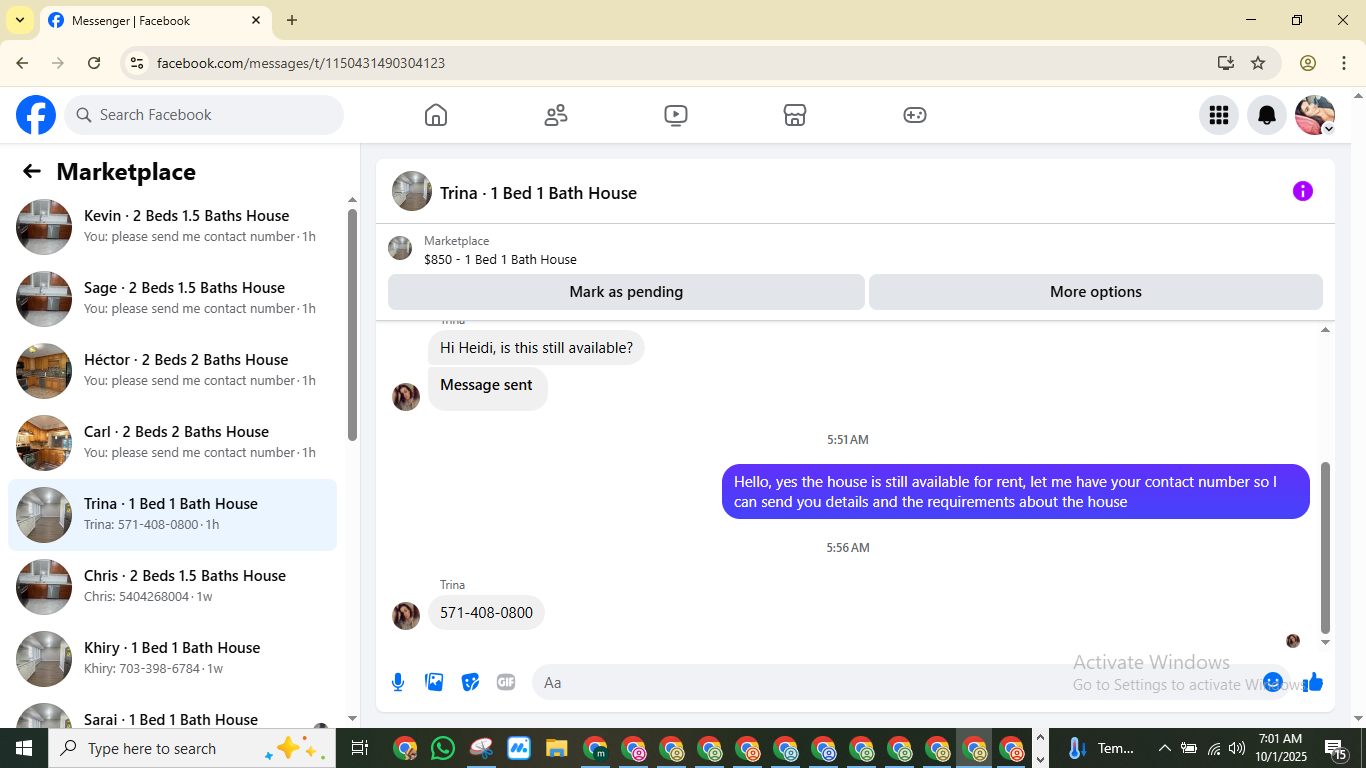Open Chrome's three-dot menu
Viewport: 1366px width, 768px height.
click(x=1343, y=63)
